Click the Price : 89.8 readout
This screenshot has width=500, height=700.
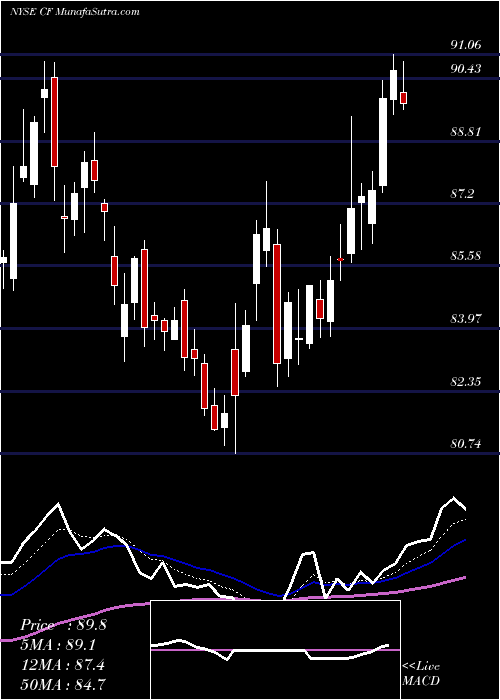pos(63,625)
